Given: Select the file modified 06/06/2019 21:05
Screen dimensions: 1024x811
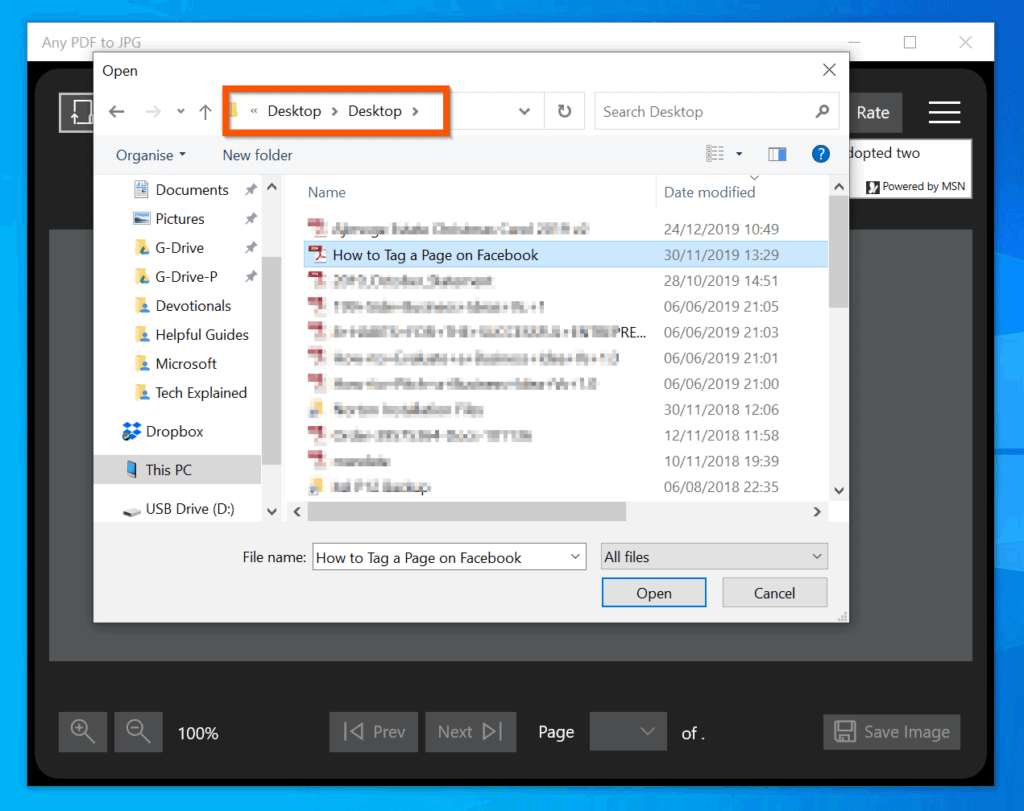Looking at the screenshot, I should pos(566,306).
